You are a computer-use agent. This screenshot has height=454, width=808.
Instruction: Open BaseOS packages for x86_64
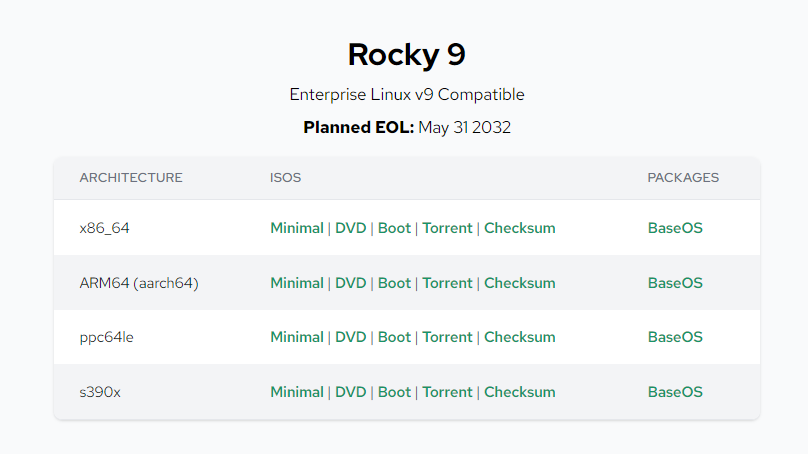click(x=675, y=228)
